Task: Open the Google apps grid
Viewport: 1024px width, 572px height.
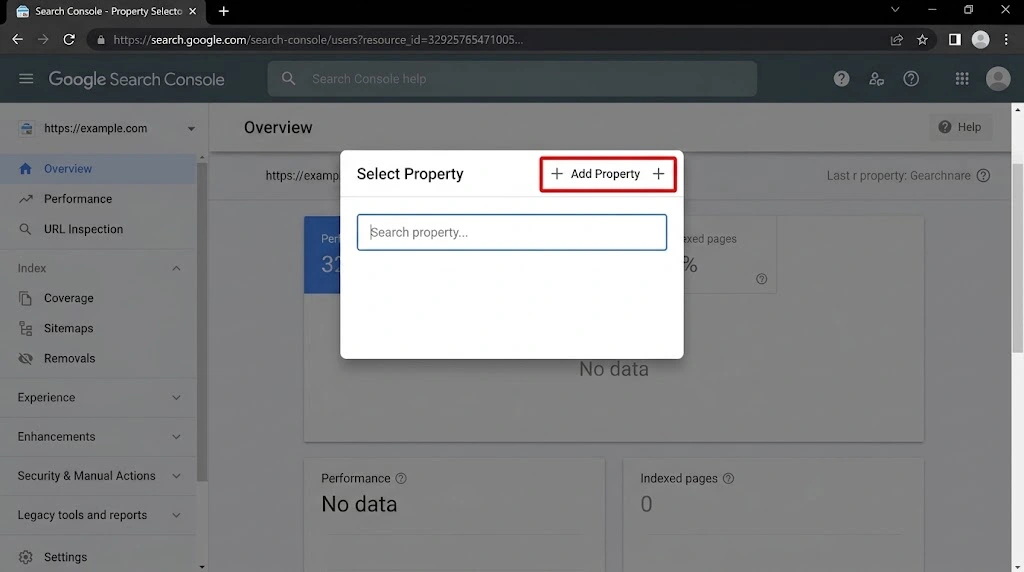Action: coord(961,78)
